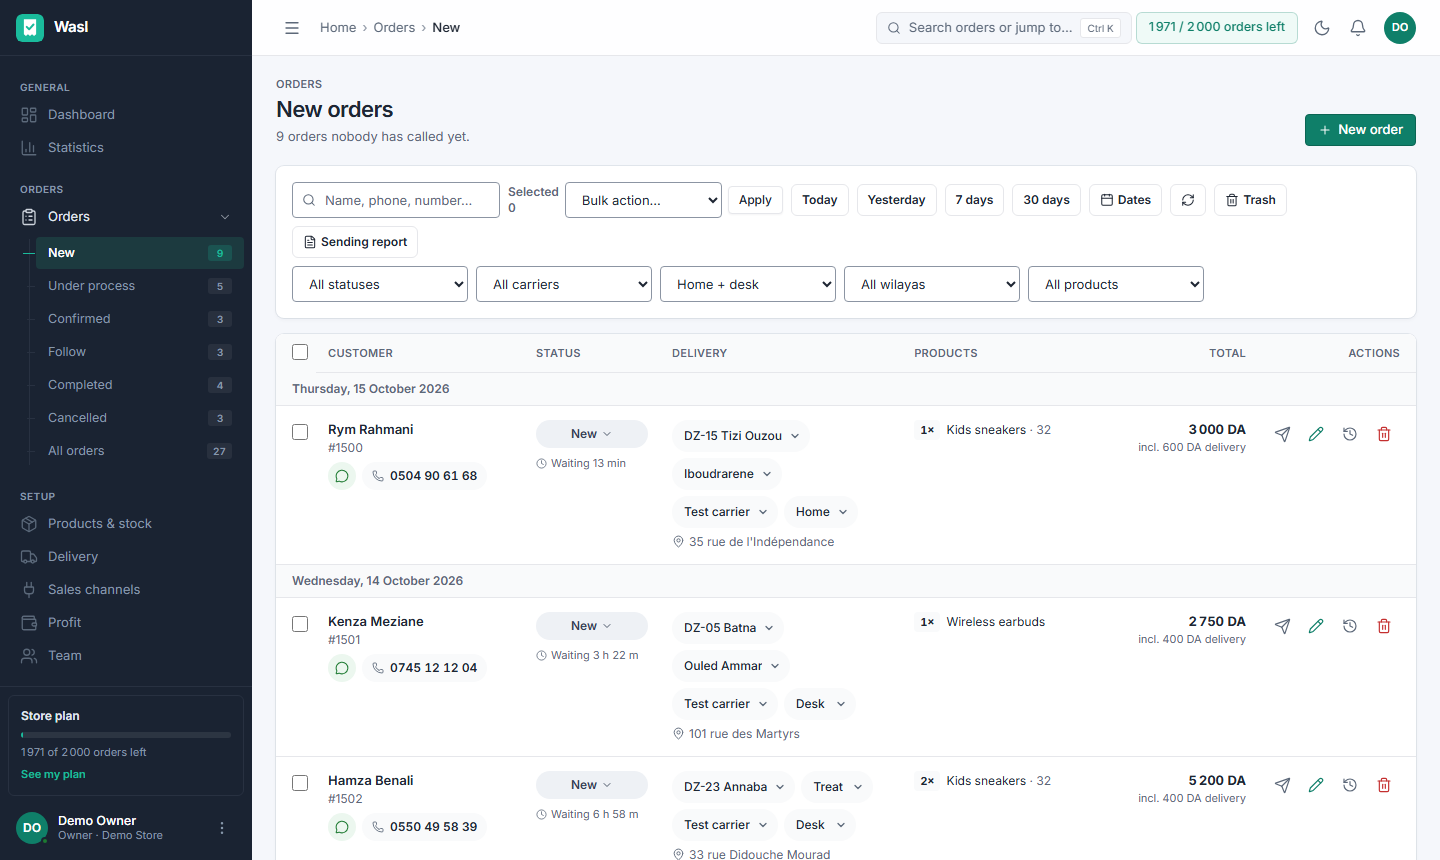
Task: Send Kenza Meziane's order to carrier
Action: (x=1282, y=626)
